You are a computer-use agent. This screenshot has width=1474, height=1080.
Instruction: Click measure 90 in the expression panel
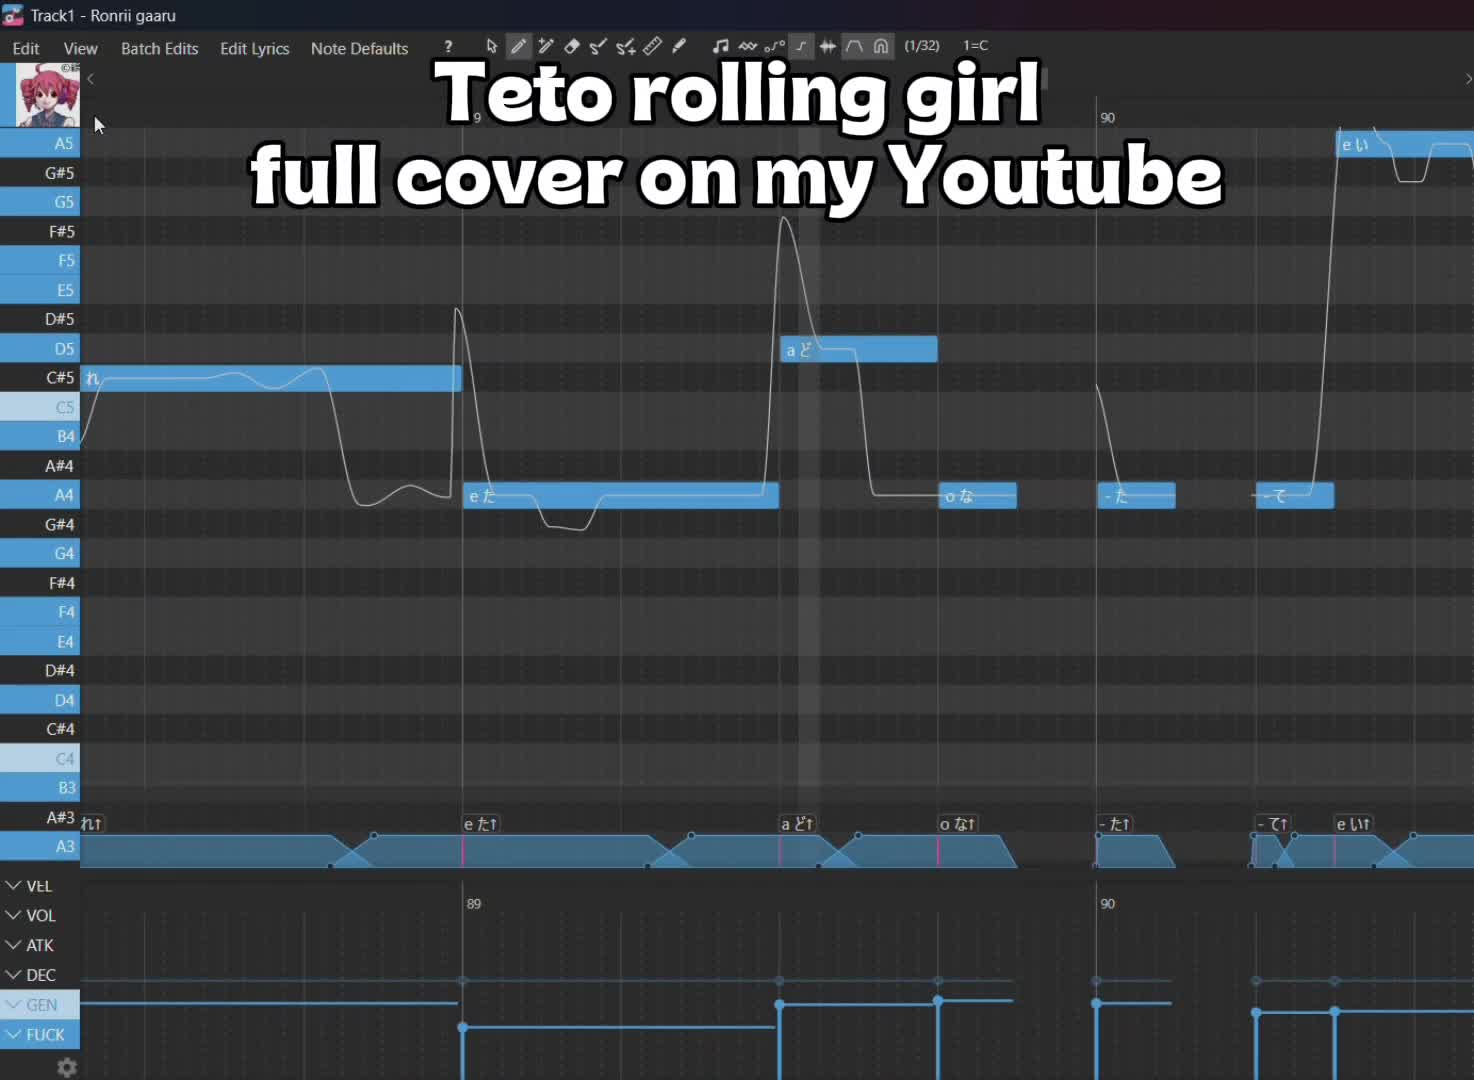pyautogui.click(x=1107, y=904)
